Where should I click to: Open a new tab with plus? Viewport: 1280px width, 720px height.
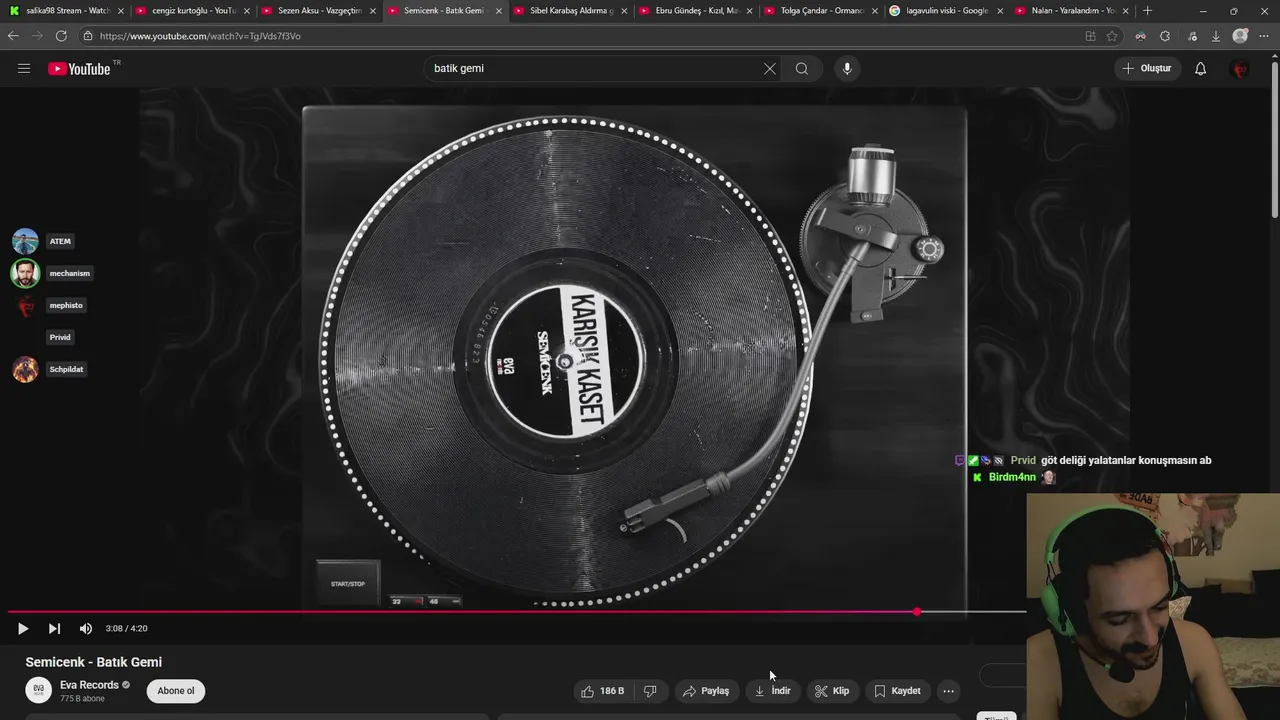tap(1147, 11)
